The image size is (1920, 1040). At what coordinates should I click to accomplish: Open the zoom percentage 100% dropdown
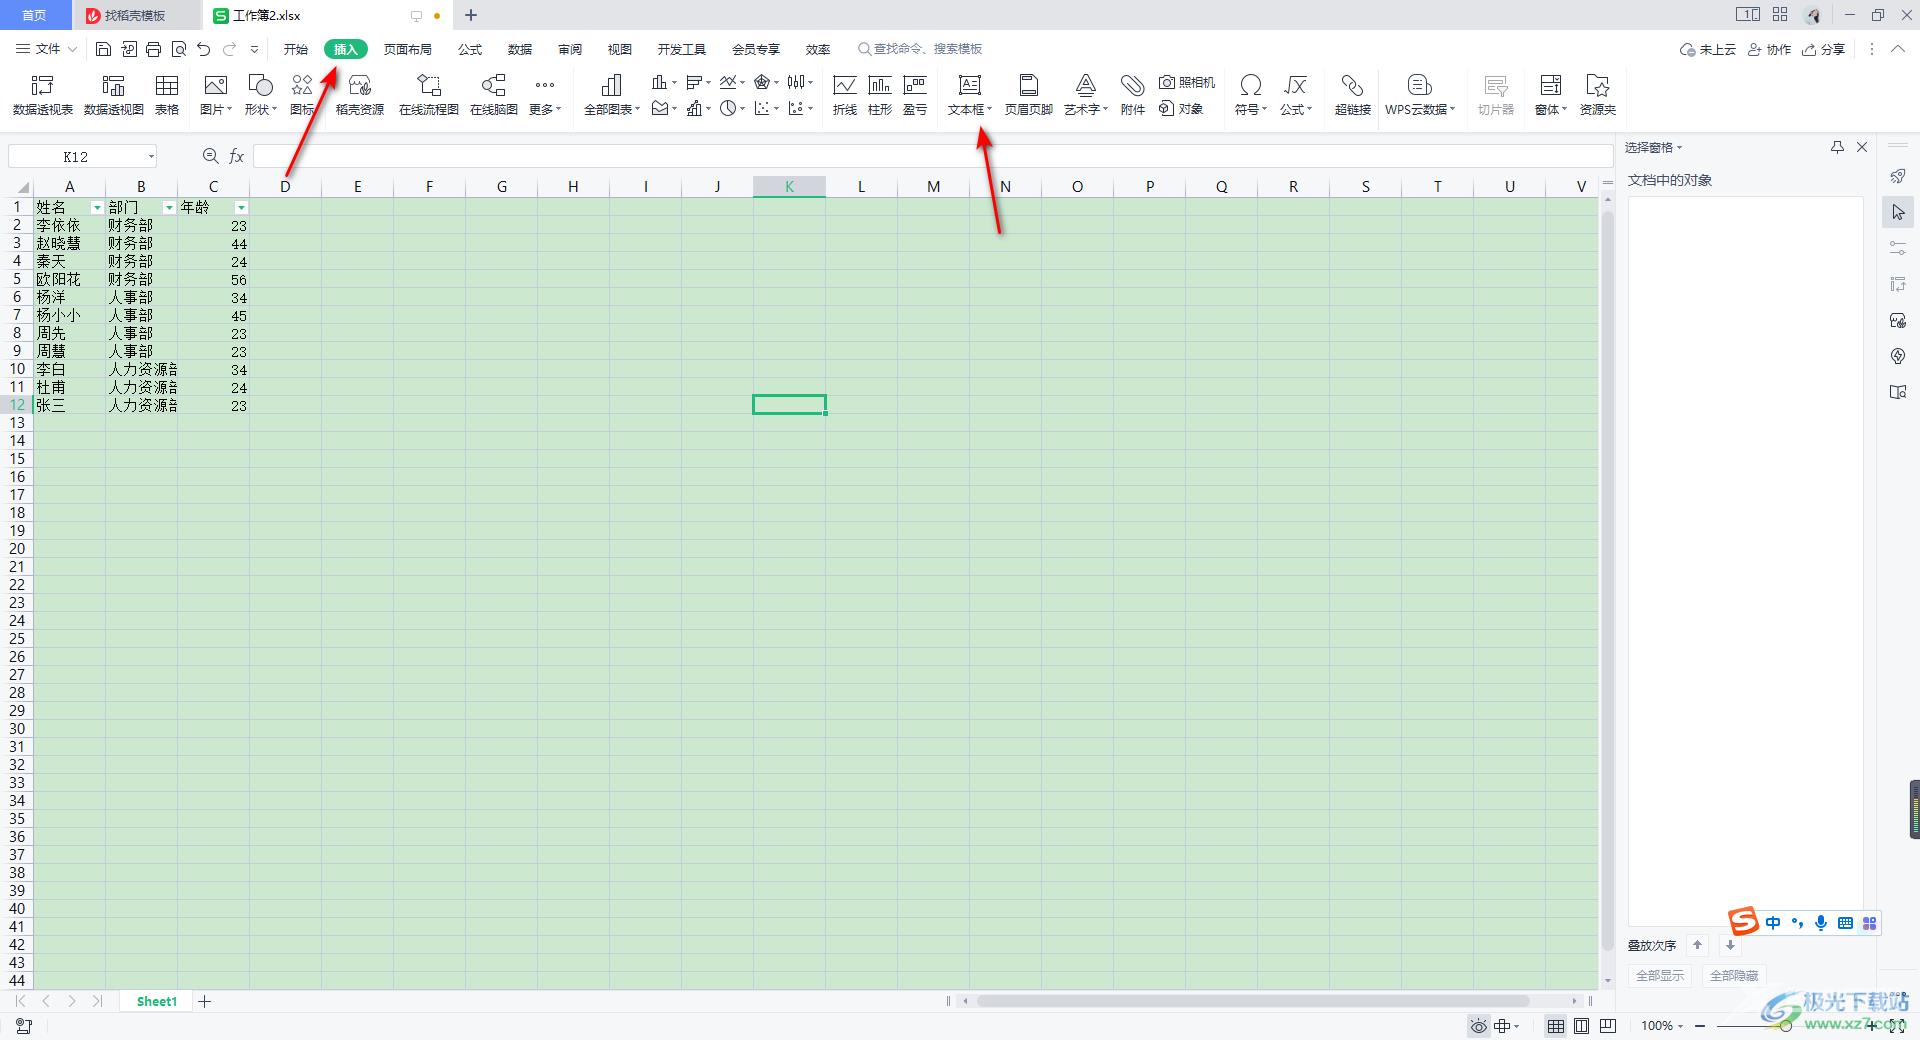pyautogui.click(x=1662, y=1026)
